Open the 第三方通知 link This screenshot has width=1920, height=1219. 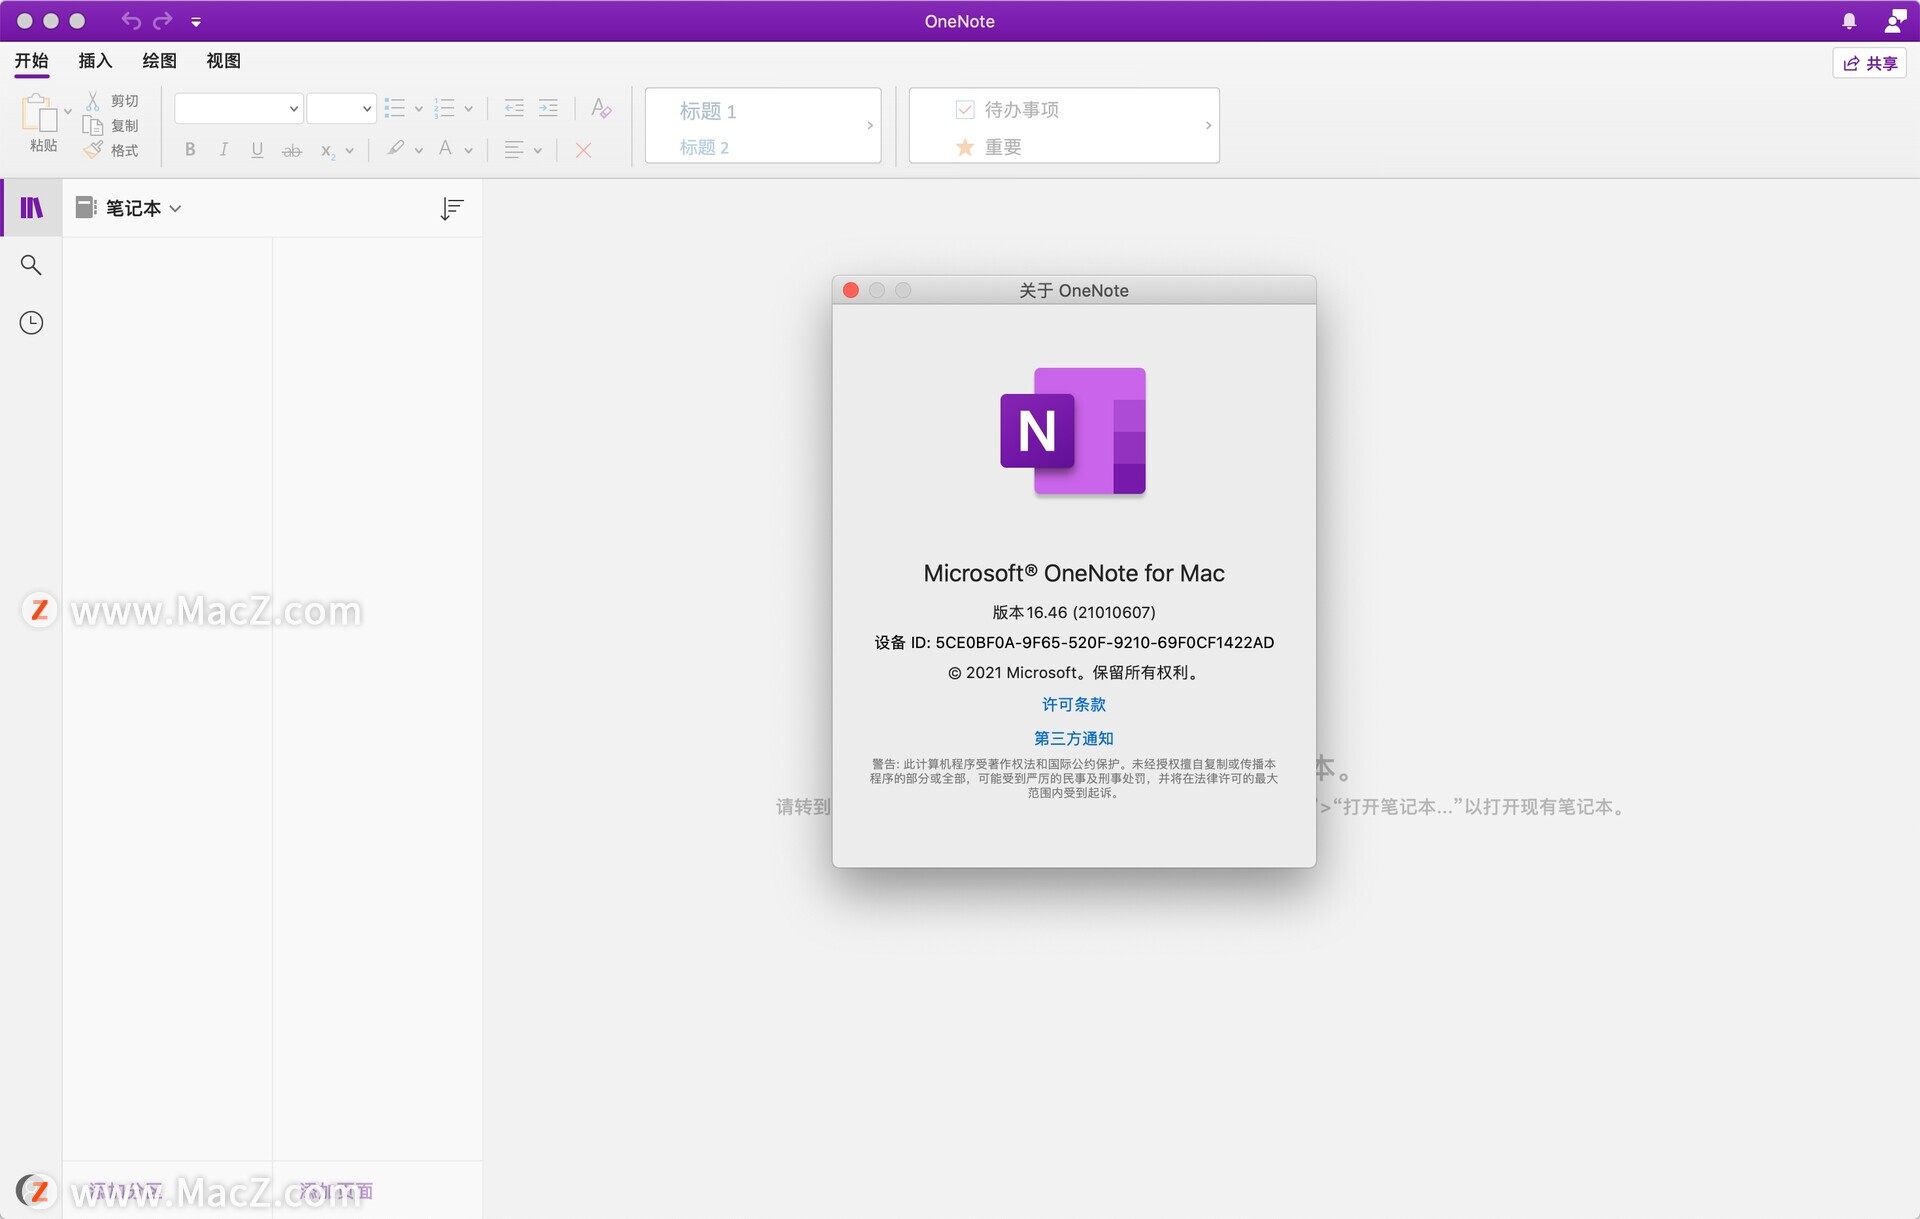1074,739
